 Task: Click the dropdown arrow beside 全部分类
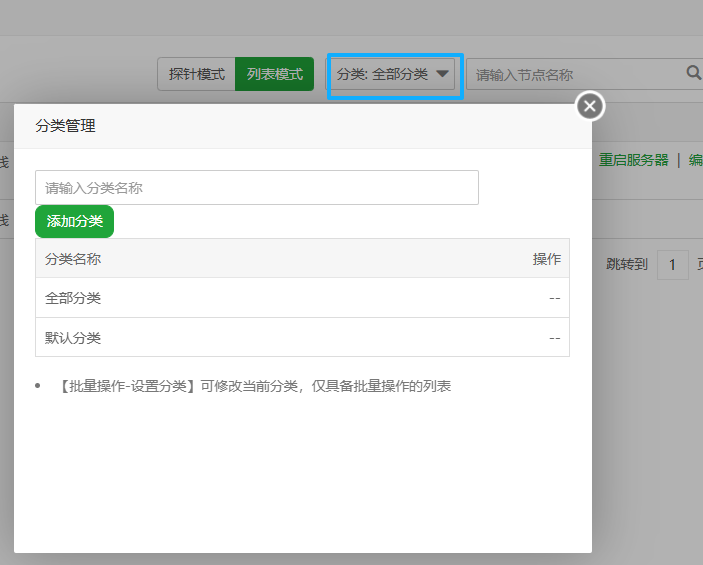click(x=443, y=74)
